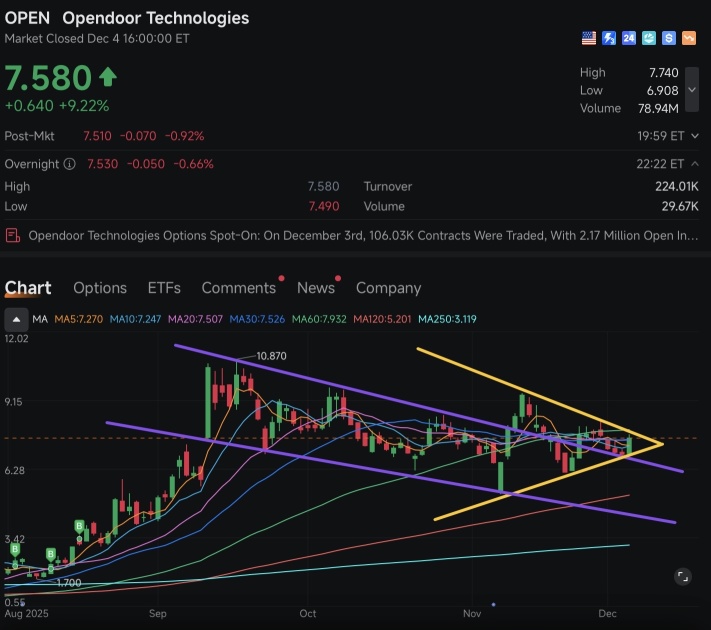This screenshot has width=711, height=630.
Task: Tap the Overnight info circle icon
Action: 69,164
